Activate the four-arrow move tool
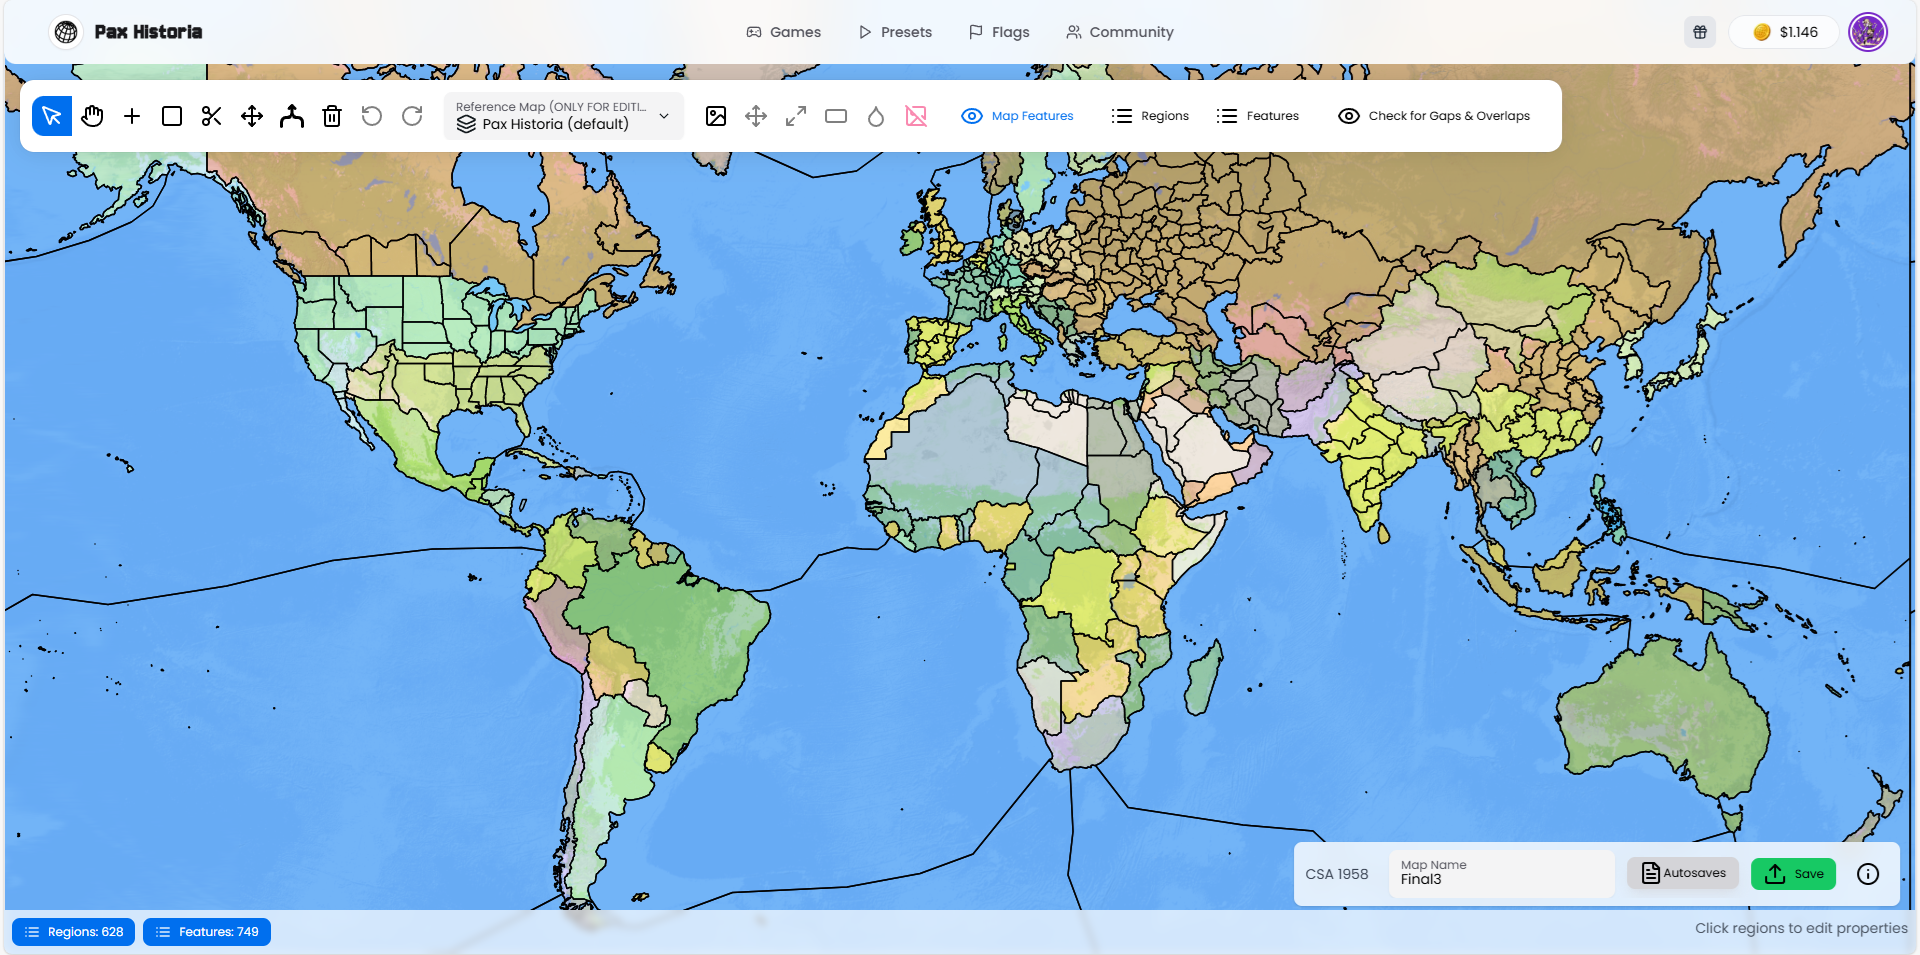 (x=252, y=116)
